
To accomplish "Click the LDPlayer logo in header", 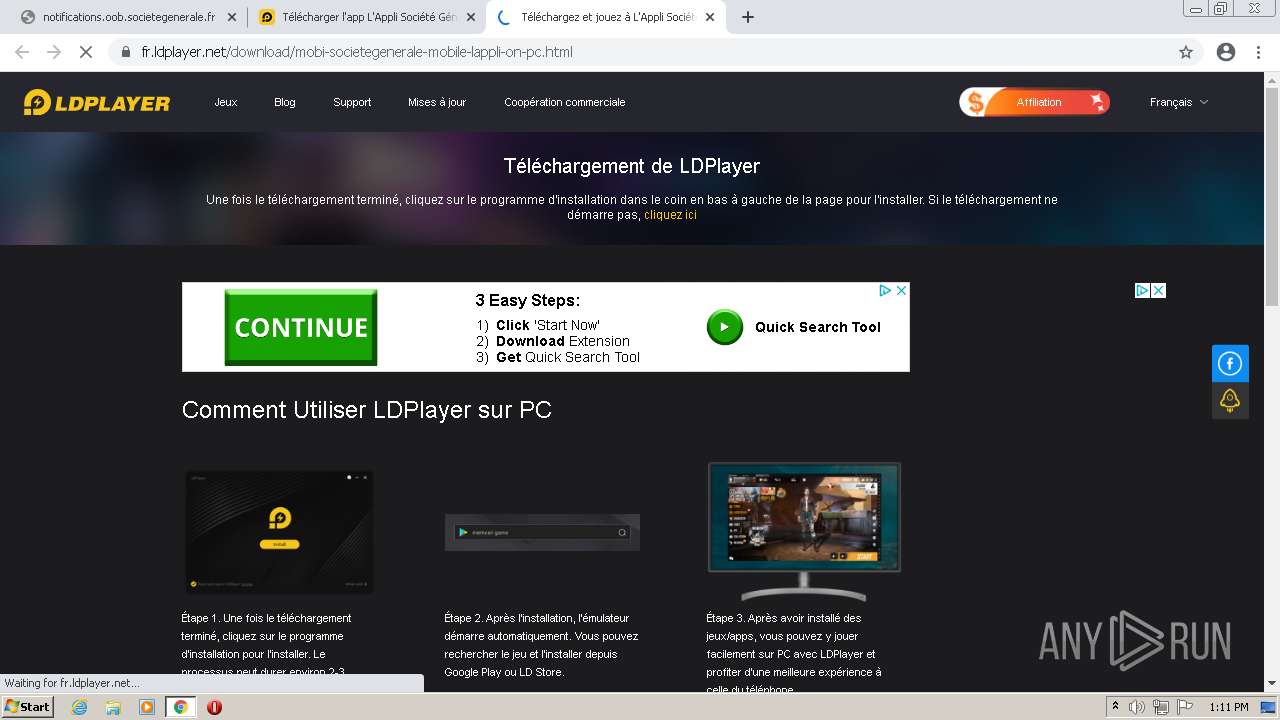I will [97, 102].
